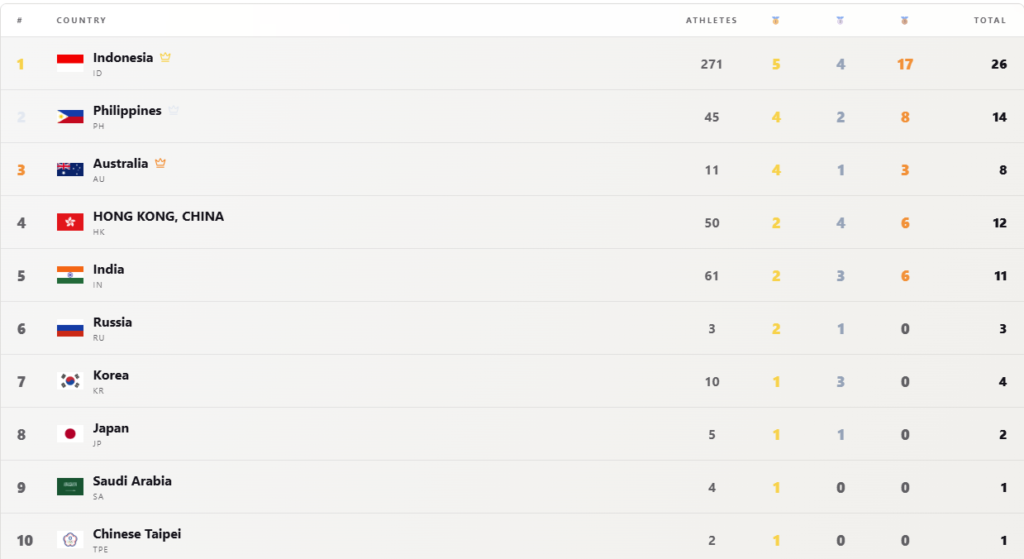Click the bronze medal column header icon
This screenshot has height=559, width=1024.
(904, 20)
